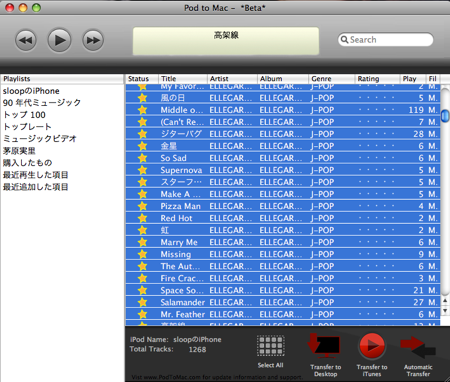Sort by the Title column header
Viewport: 450px width, 382px height.
pyautogui.click(x=183, y=79)
